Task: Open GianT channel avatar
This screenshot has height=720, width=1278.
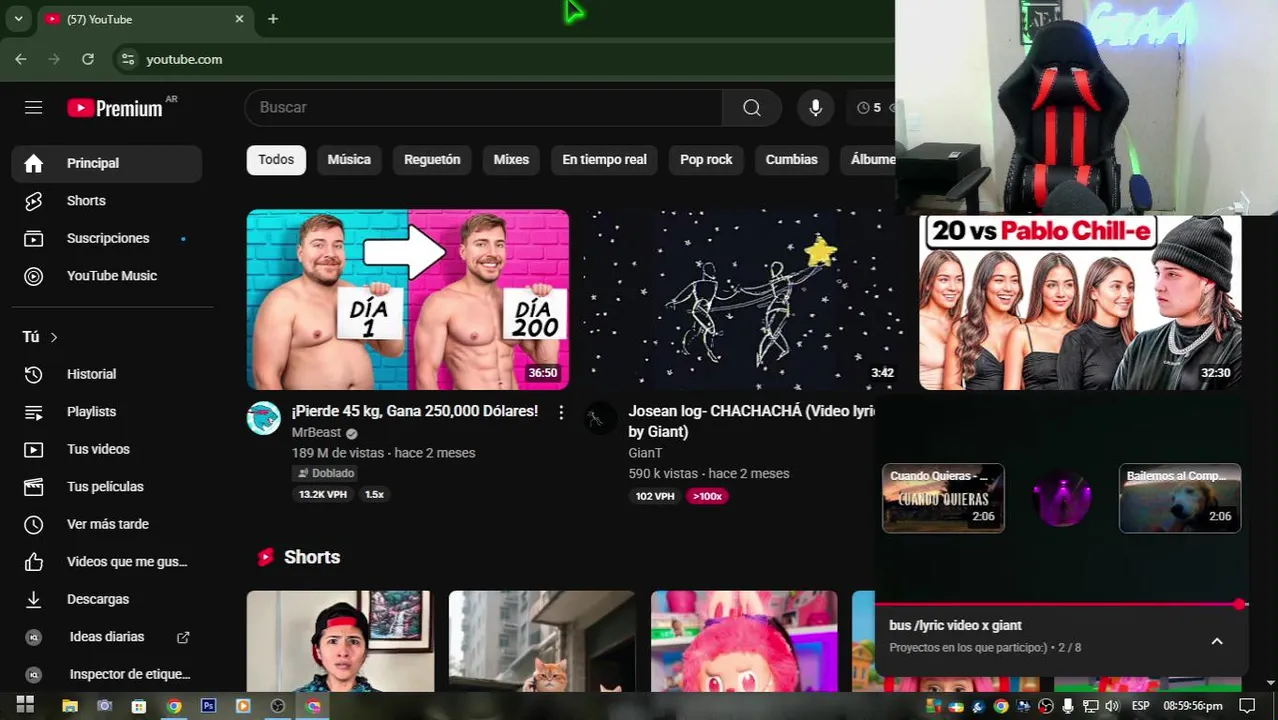Action: pyautogui.click(x=600, y=418)
